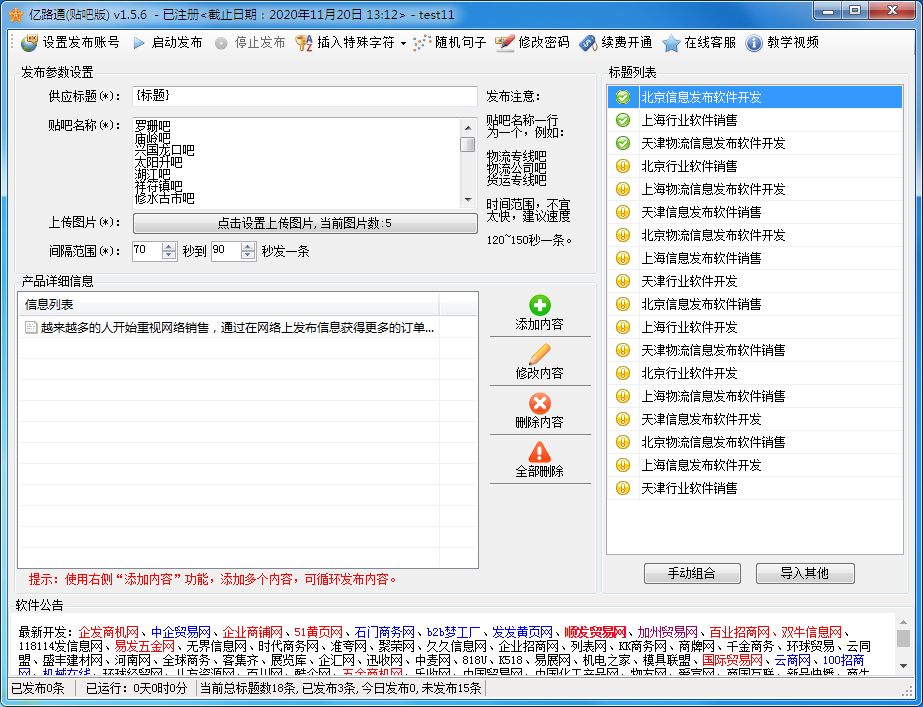Open 修改密码 via its pencil icon
Image resolution: width=923 pixels, height=707 pixels.
coord(504,43)
